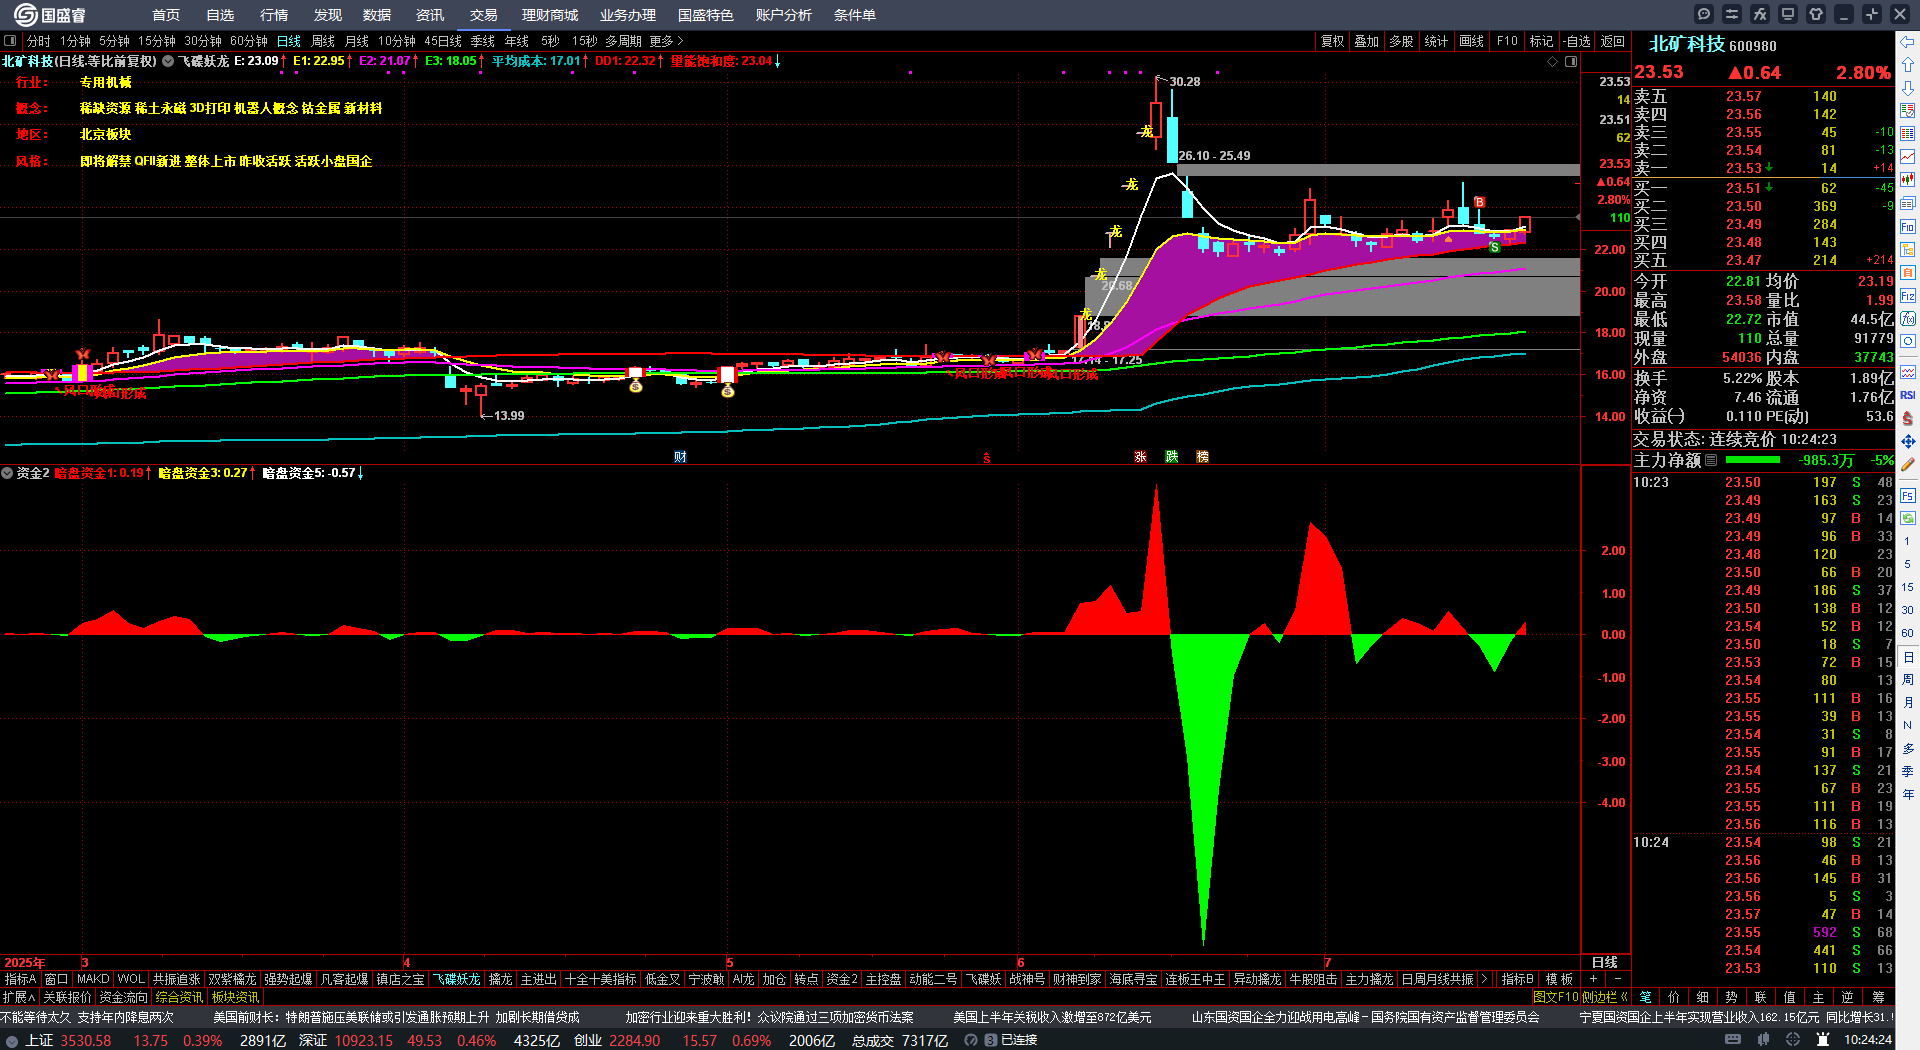The width and height of the screenshot is (1920, 1050).
Task: Open the Fiz icon in right sidebar
Action: pos(1908,296)
